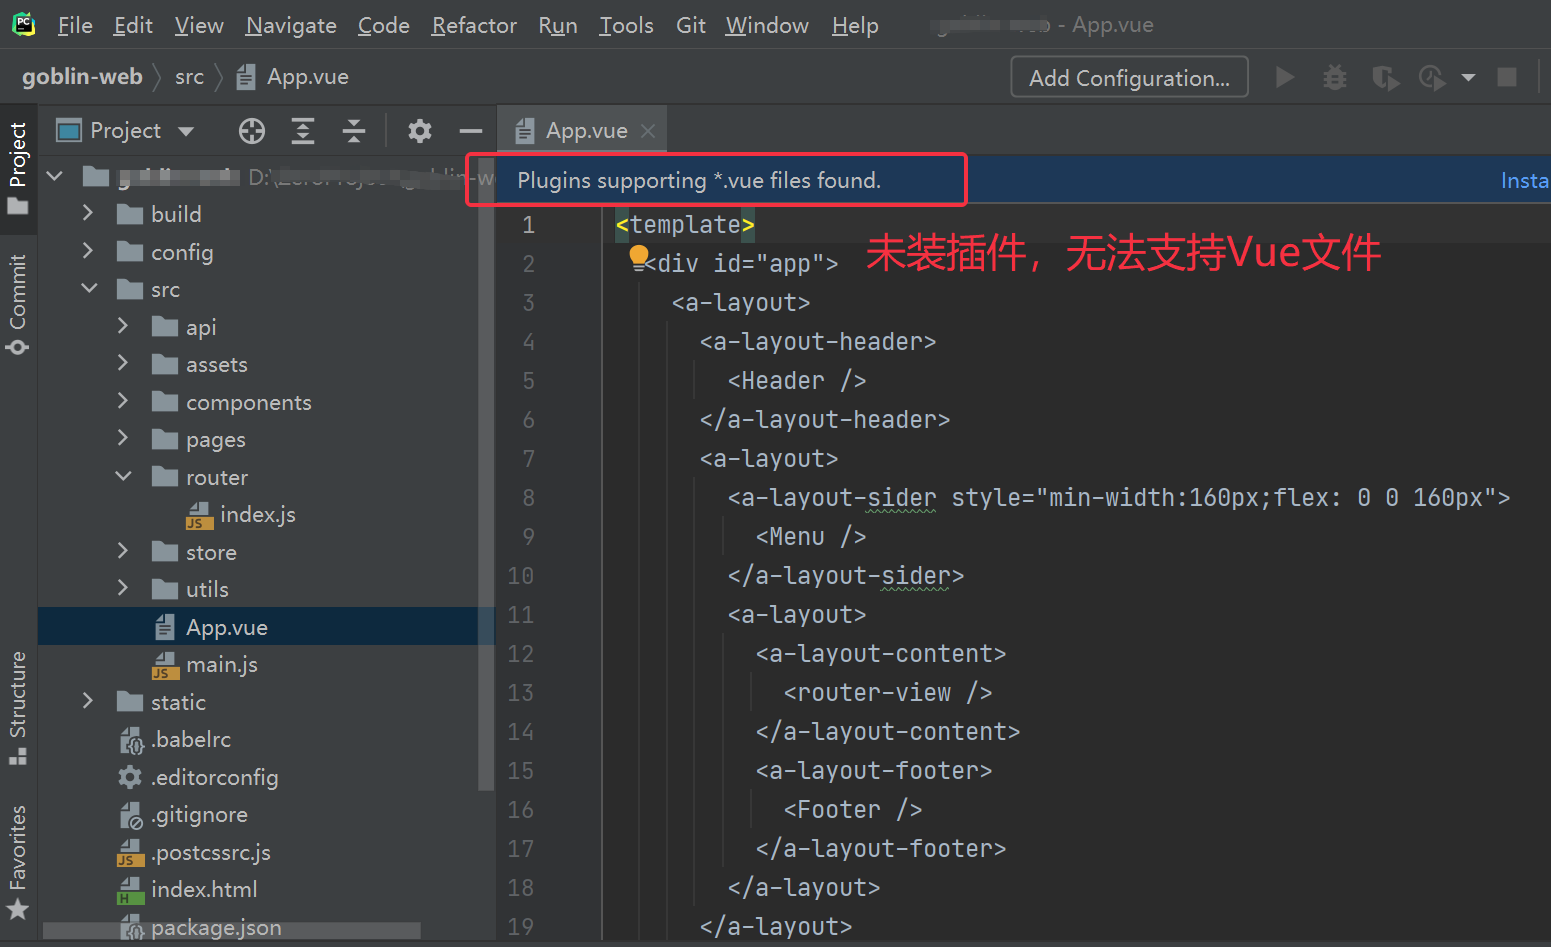The width and height of the screenshot is (1551, 947).
Task: Expand the components folder
Action: coord(123,401)
